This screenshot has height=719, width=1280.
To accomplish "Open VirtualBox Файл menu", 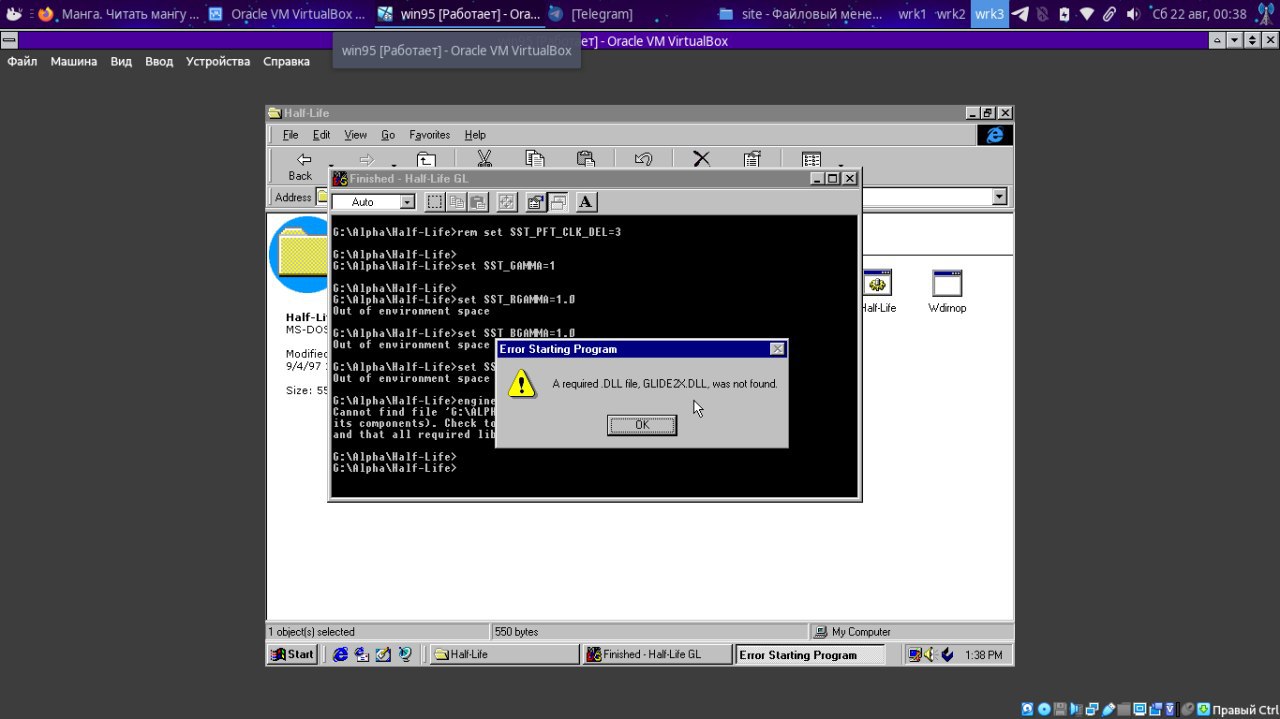I will point(22,61).
